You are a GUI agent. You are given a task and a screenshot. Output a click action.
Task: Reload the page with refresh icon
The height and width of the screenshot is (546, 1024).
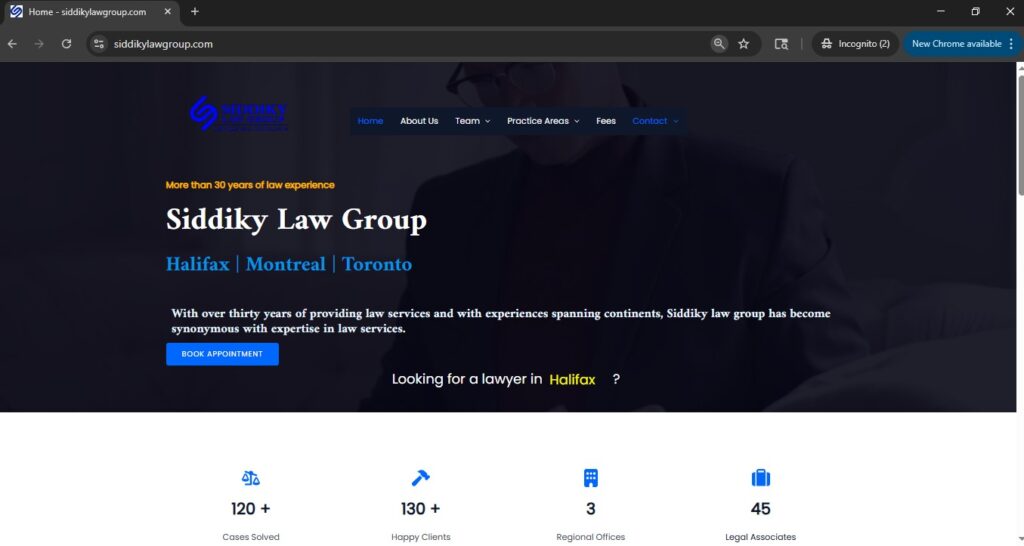pyautogui.click(x=66, y=44)
